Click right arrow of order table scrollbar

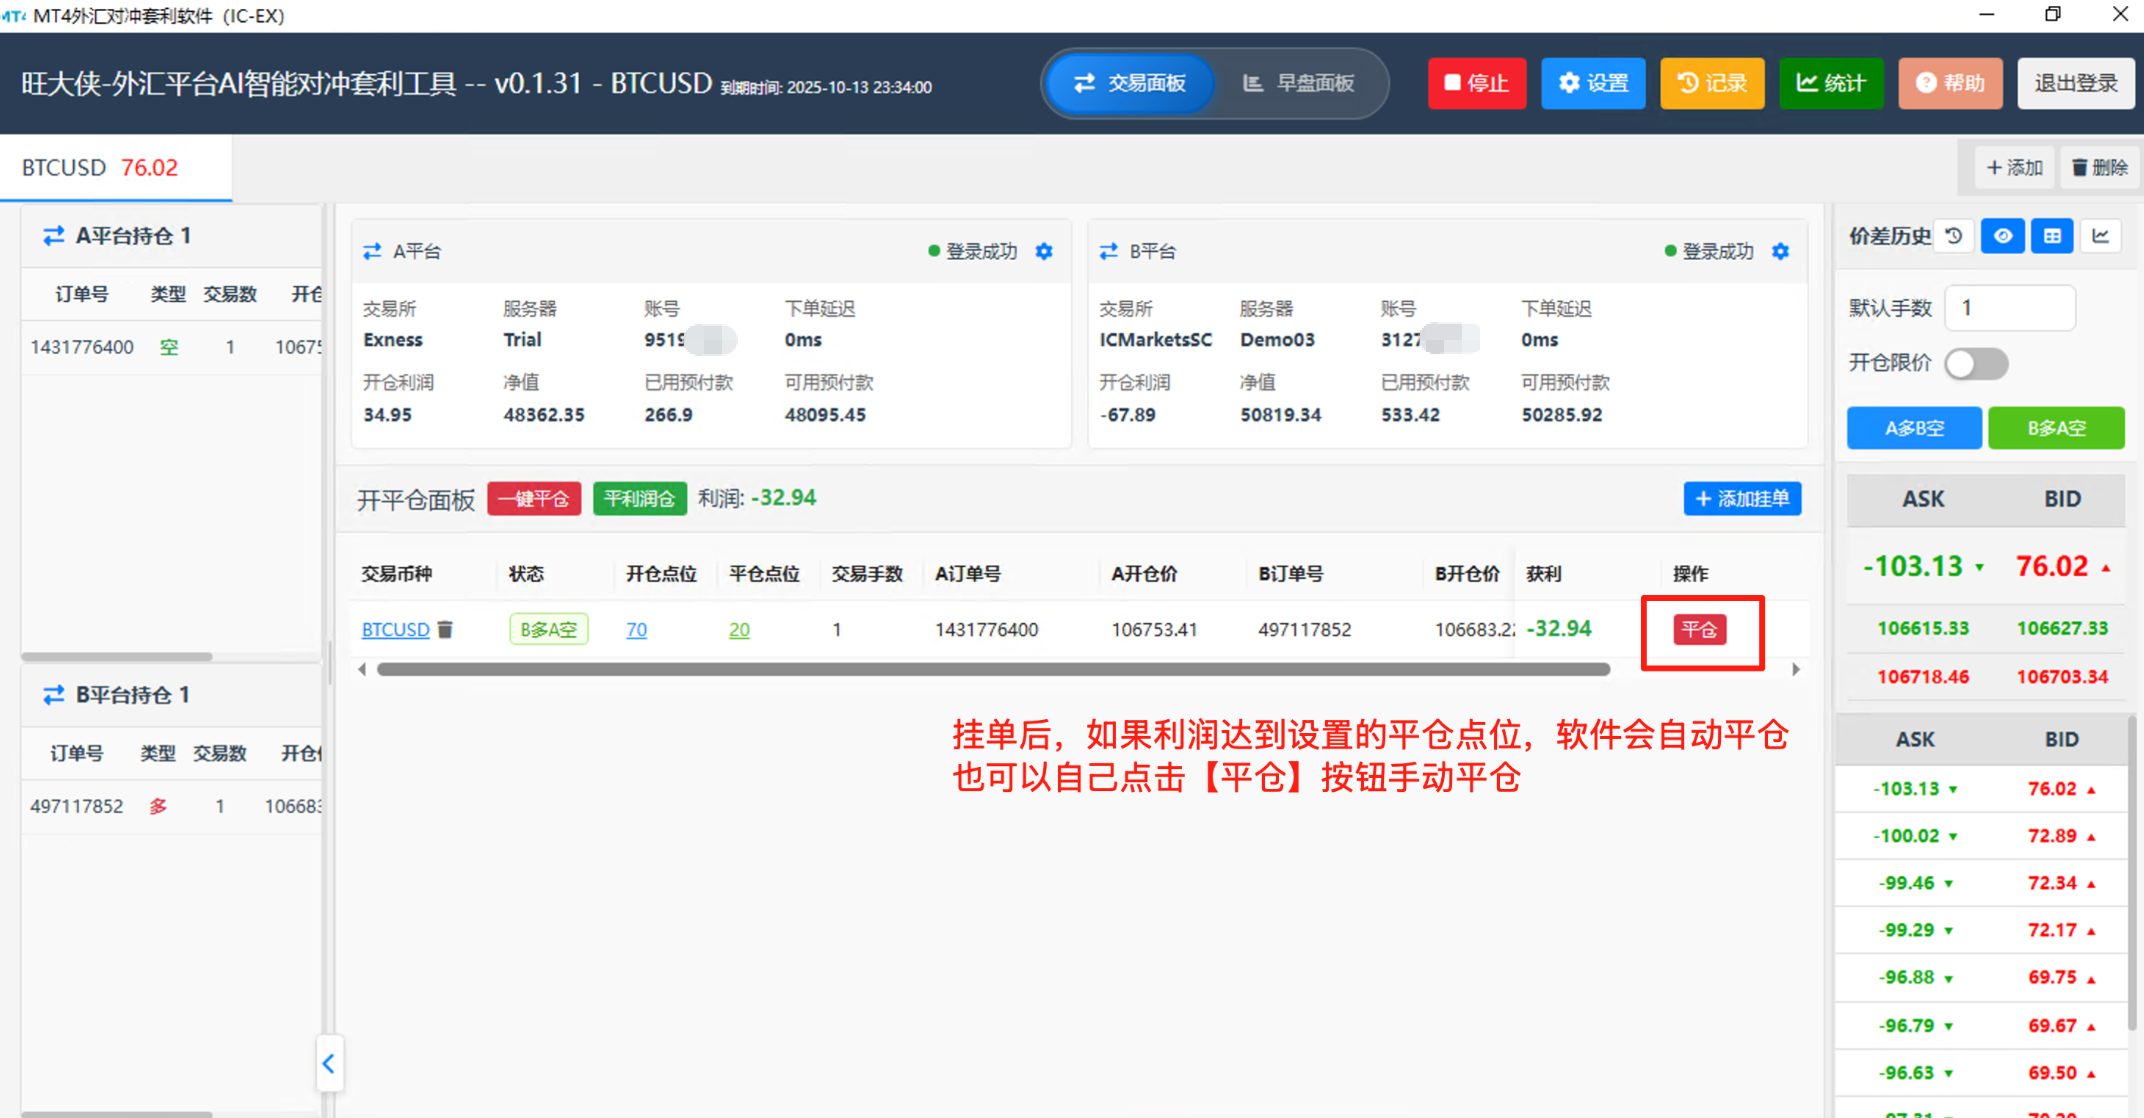pos(1796,669)
